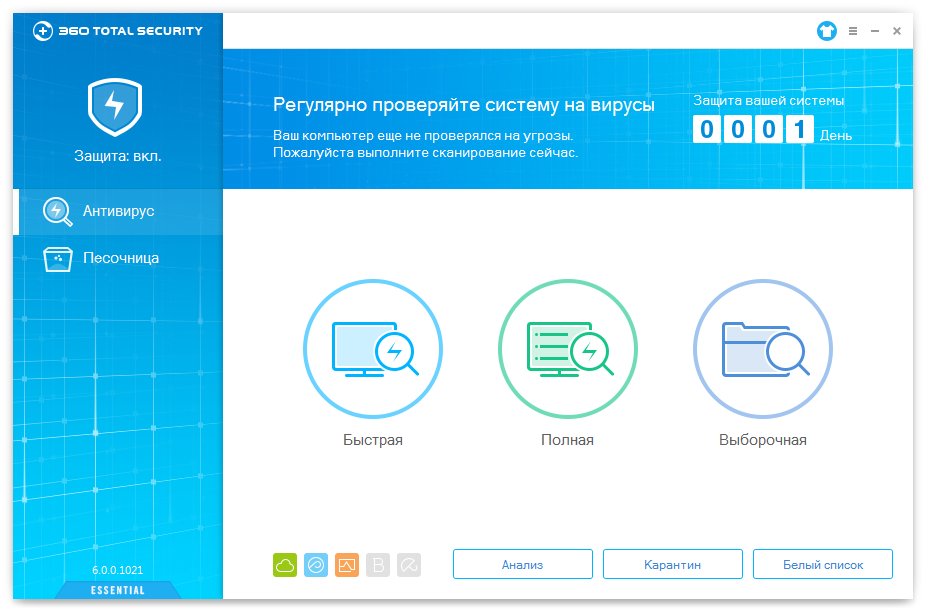This screenshot has height=613, width=931.
Task: Enable the gray Avira engine icon
Action: pos(409,565)
